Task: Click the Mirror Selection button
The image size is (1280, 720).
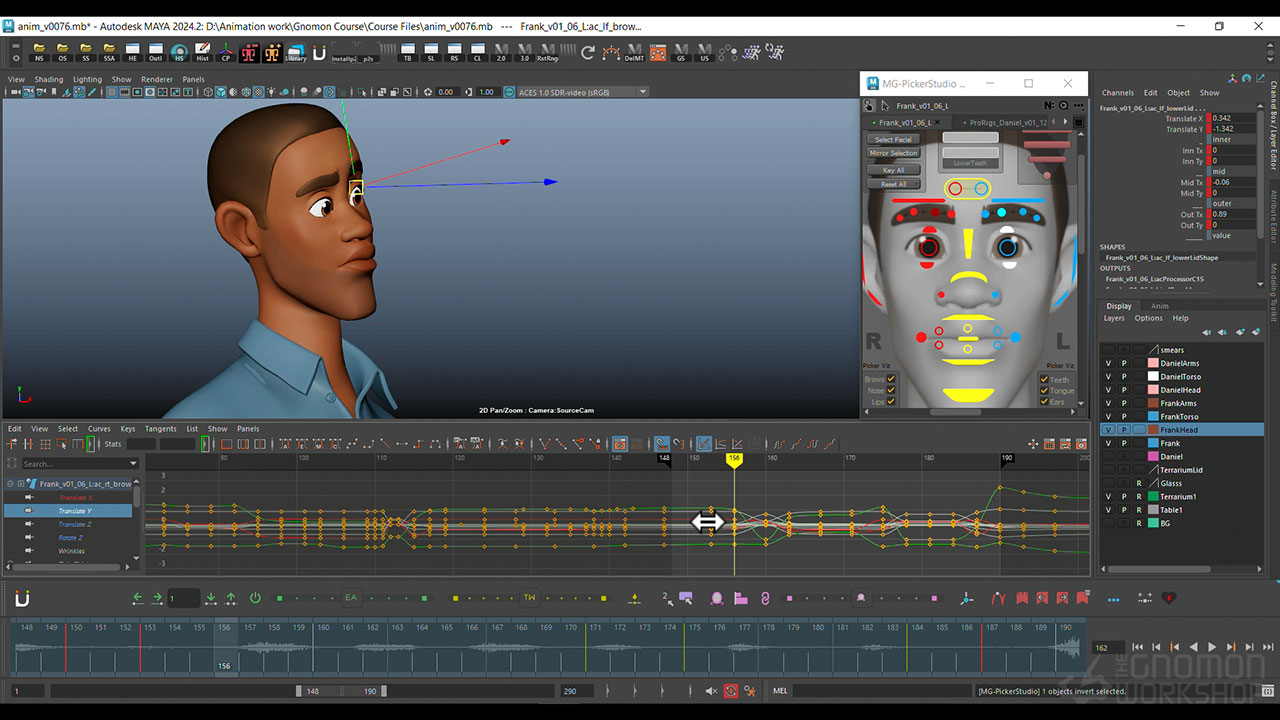Action: (893, 153)
